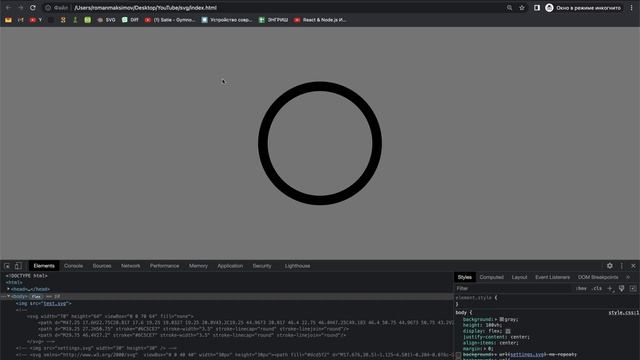Image resolution: width=640 pixels, height=360 pixels.
Task: Open the Event Listeners tab
Action: pos(552,277)
